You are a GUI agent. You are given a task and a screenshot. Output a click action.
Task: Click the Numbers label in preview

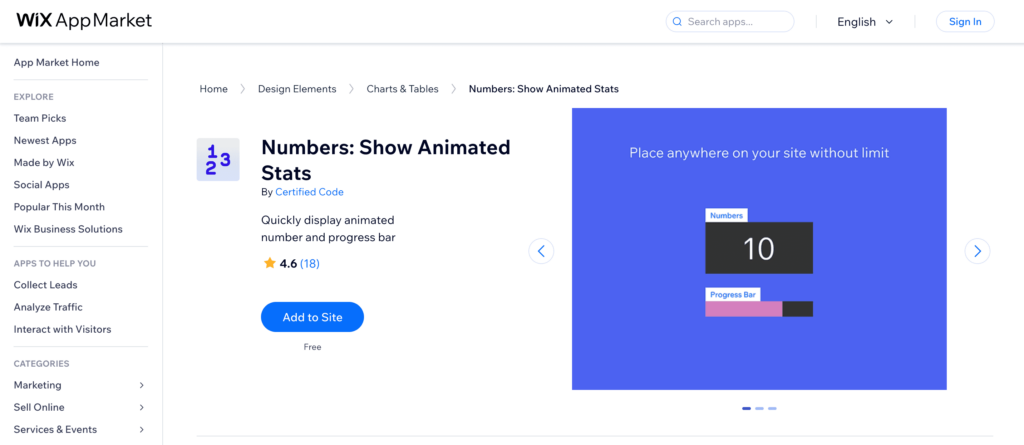pos(726,215)
